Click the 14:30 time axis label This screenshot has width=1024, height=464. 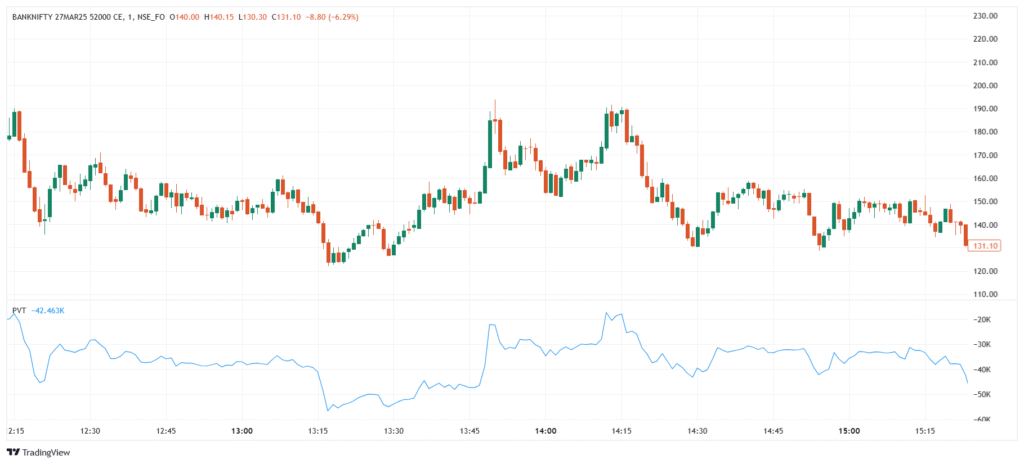coord(697,431)
